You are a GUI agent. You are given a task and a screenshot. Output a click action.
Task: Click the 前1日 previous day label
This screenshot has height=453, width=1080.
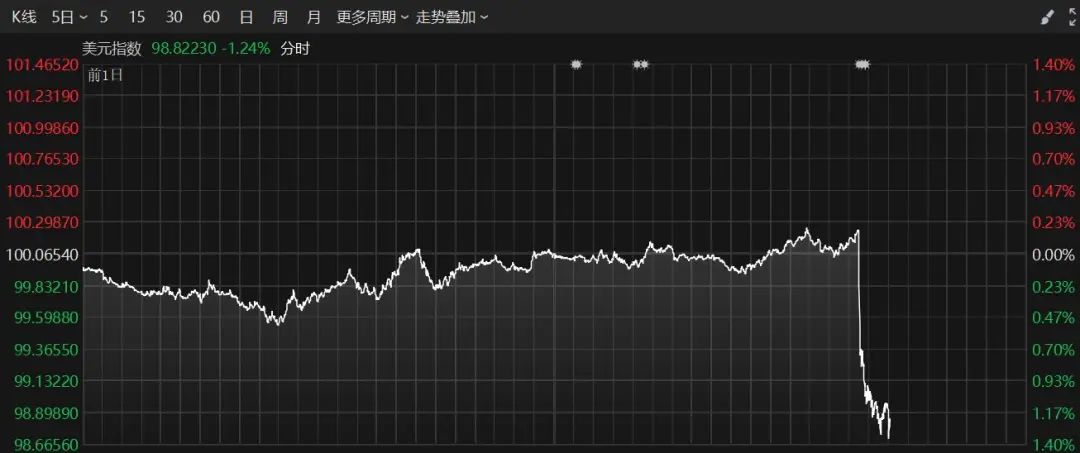104,75
